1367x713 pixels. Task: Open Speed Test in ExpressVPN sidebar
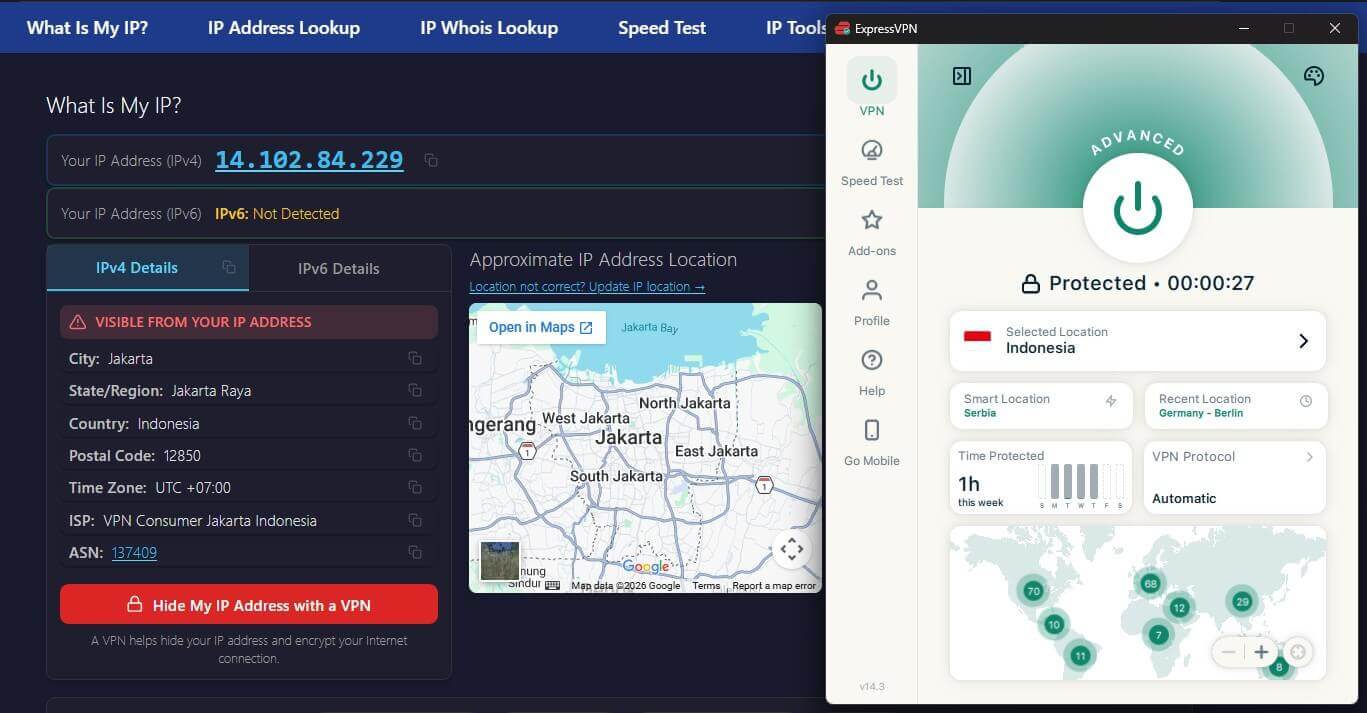point(871,162)
